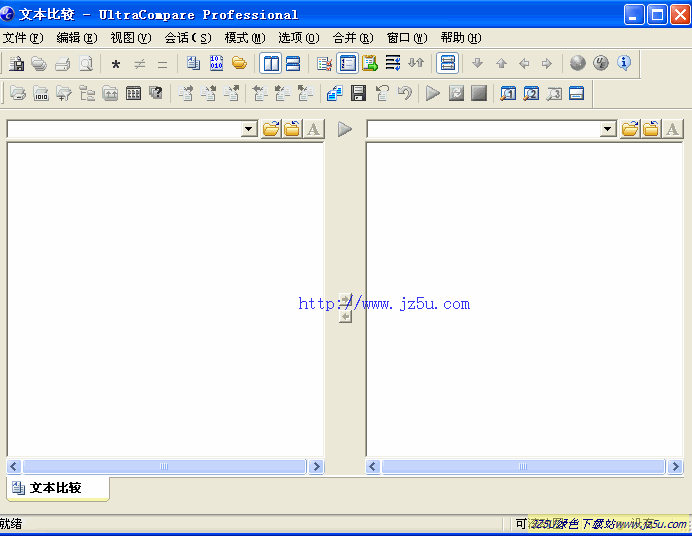Click the magnifier window 3 icon

(554, 94)
